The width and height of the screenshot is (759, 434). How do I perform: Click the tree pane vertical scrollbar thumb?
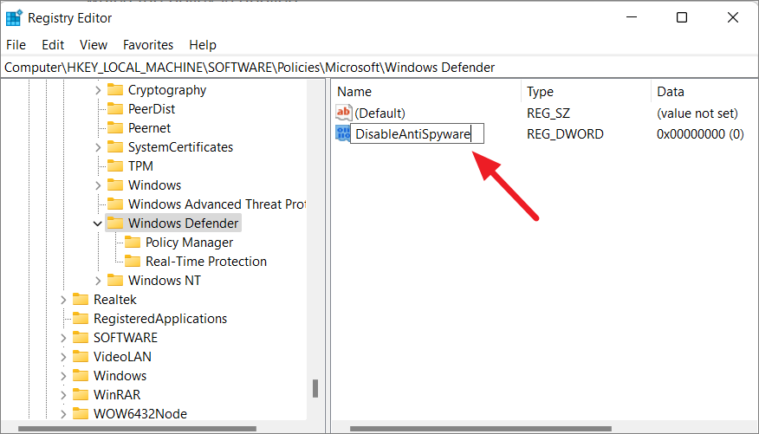[x=315, y=388]
